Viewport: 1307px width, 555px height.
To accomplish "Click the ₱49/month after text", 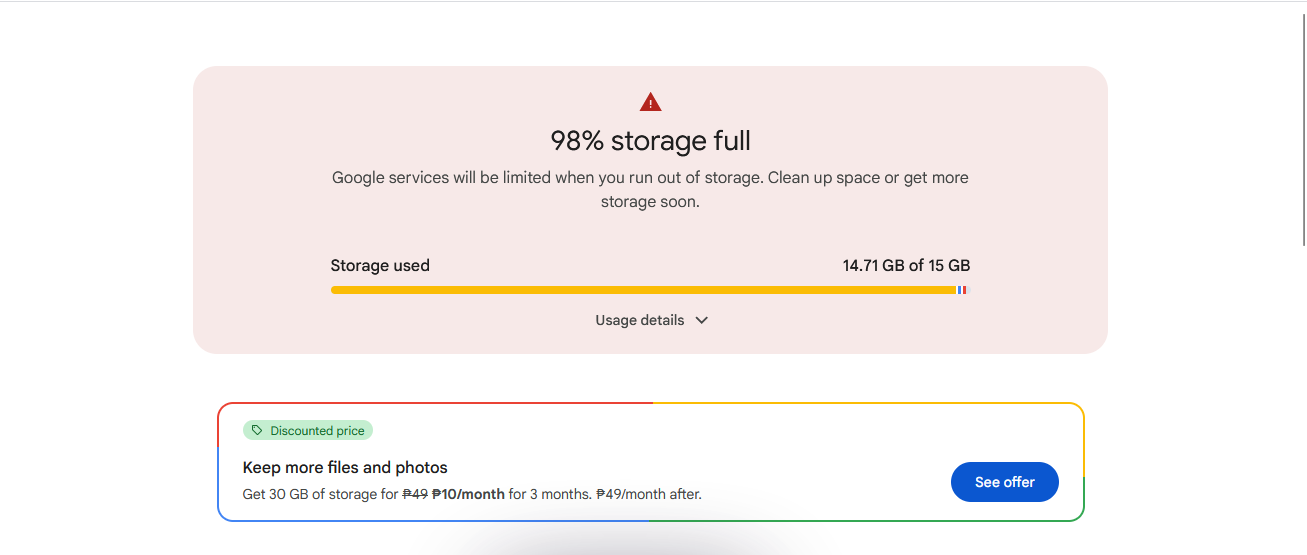I will [648, 494].
